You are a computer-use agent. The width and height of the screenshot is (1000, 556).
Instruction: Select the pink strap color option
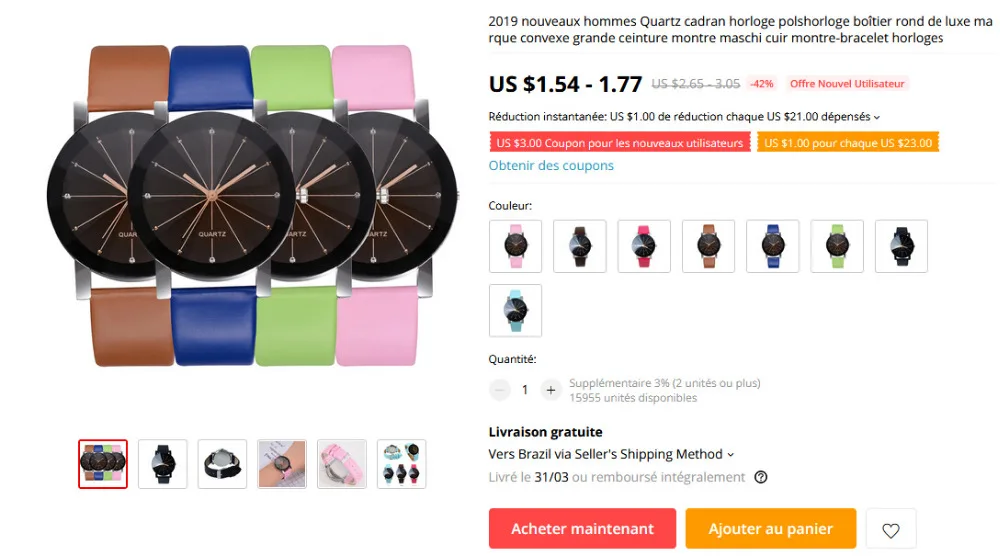click(515, 246)
